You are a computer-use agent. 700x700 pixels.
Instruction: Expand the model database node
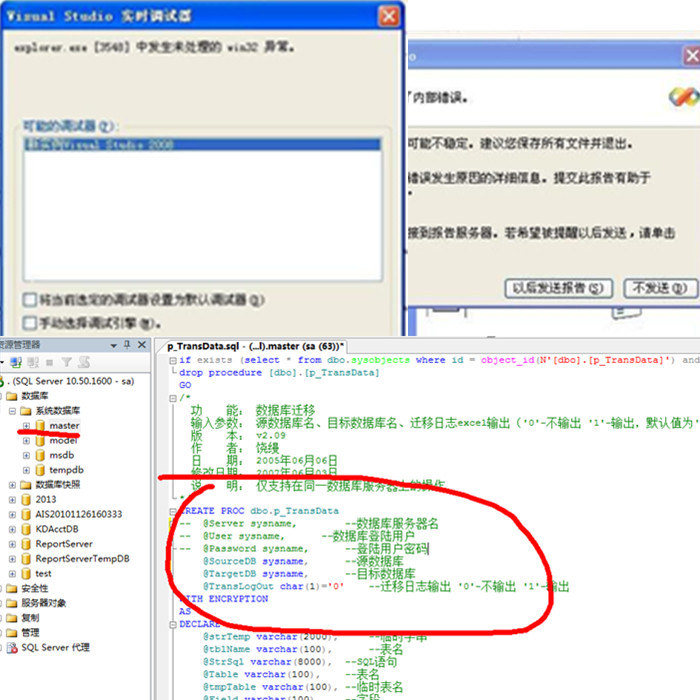pyautogui.click(x=26, y=441)
